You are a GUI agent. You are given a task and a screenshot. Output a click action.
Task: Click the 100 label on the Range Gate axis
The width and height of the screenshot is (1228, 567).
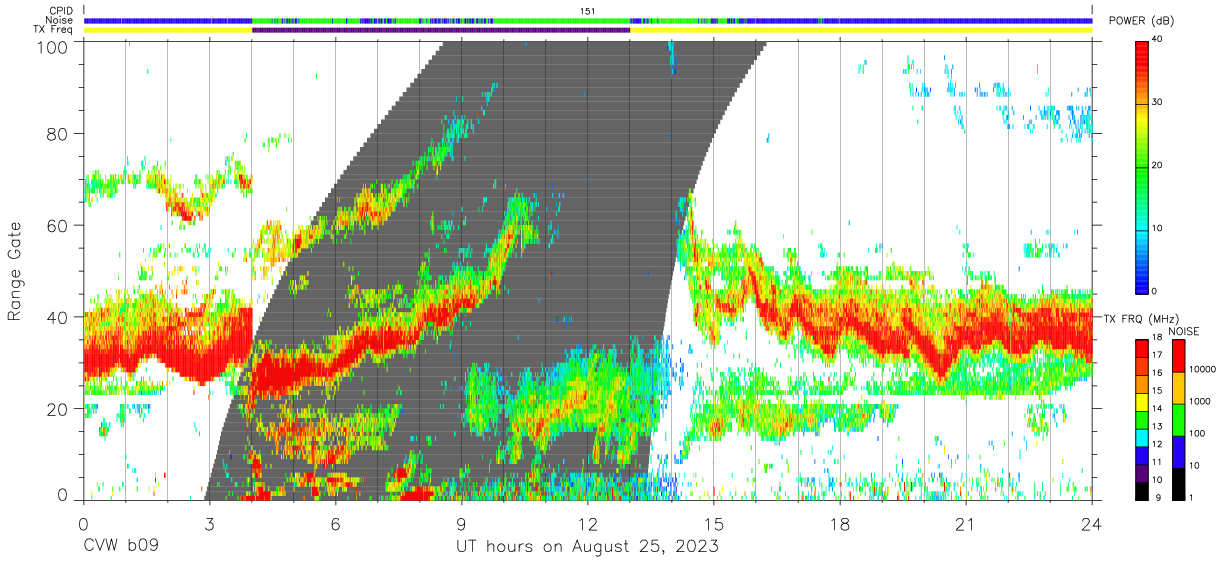(x=52, y=46)
